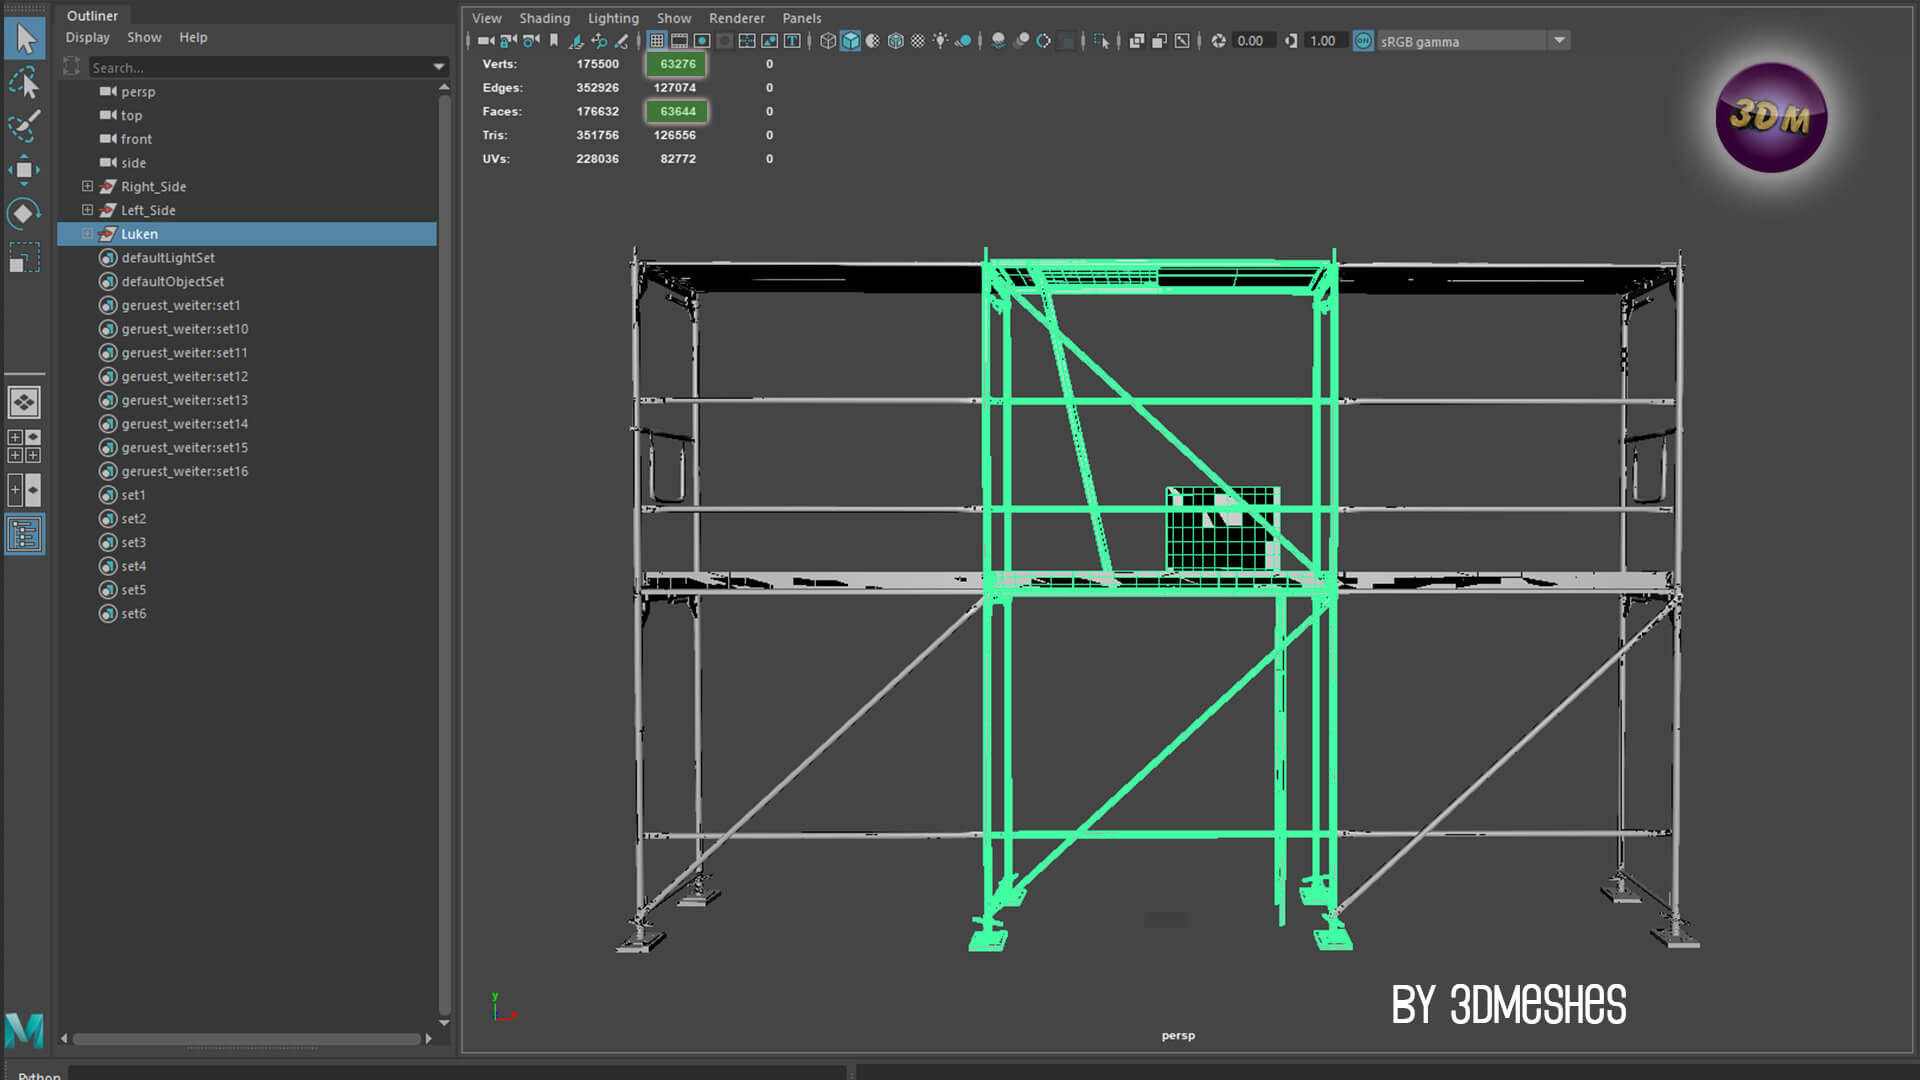The image size is (1920, 1080).
Task: Click the Maya logo at bottom left
Action: 24,1030
